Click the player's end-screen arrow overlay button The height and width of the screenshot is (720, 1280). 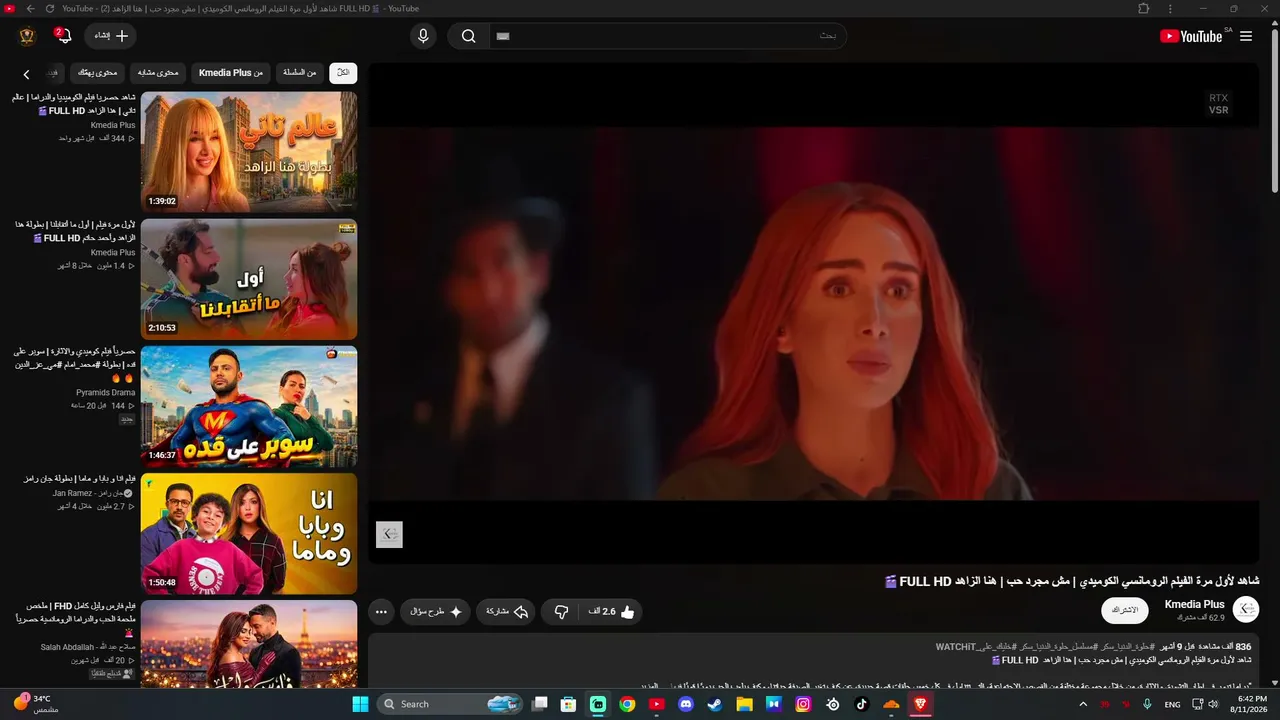[x=389, y=535]
